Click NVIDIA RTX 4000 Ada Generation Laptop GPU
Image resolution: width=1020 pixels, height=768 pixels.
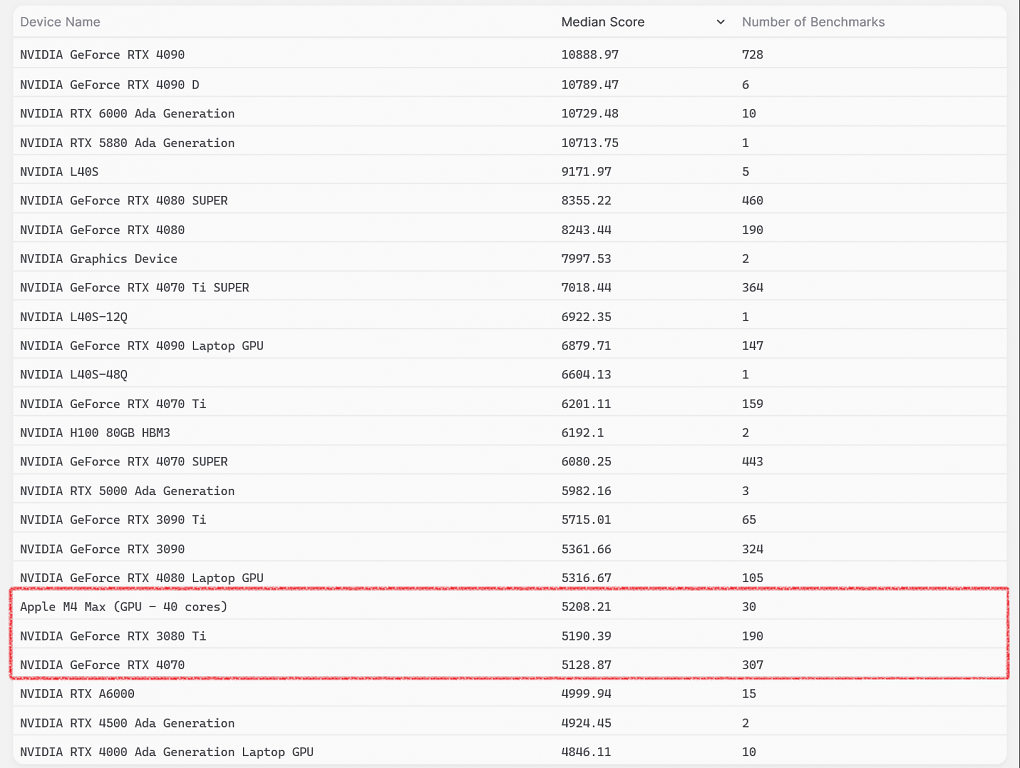click(167, 752)
